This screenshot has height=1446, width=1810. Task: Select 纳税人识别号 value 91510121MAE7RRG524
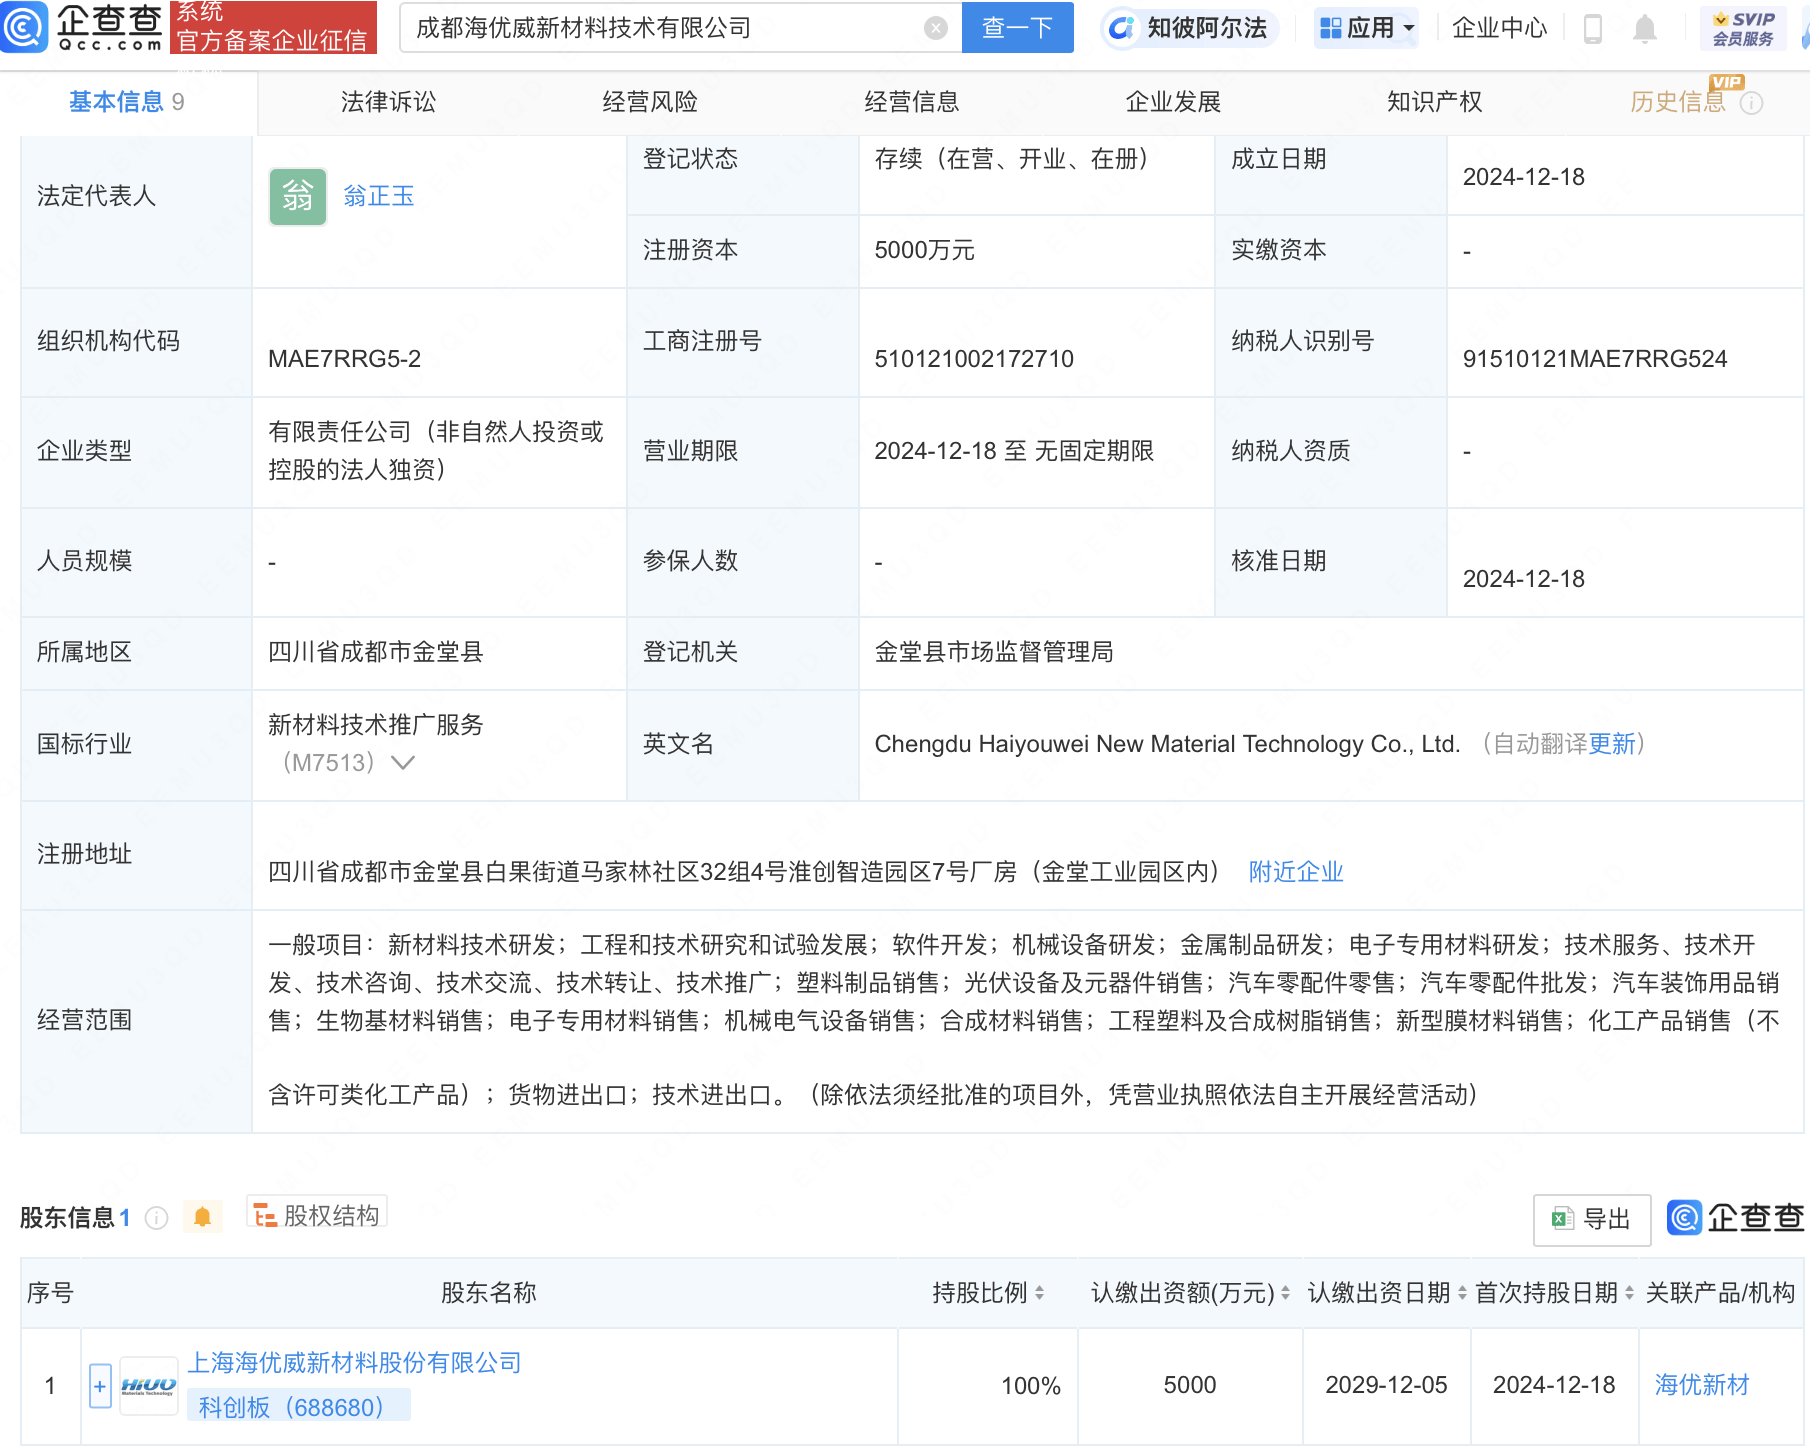pos(1595,359)
